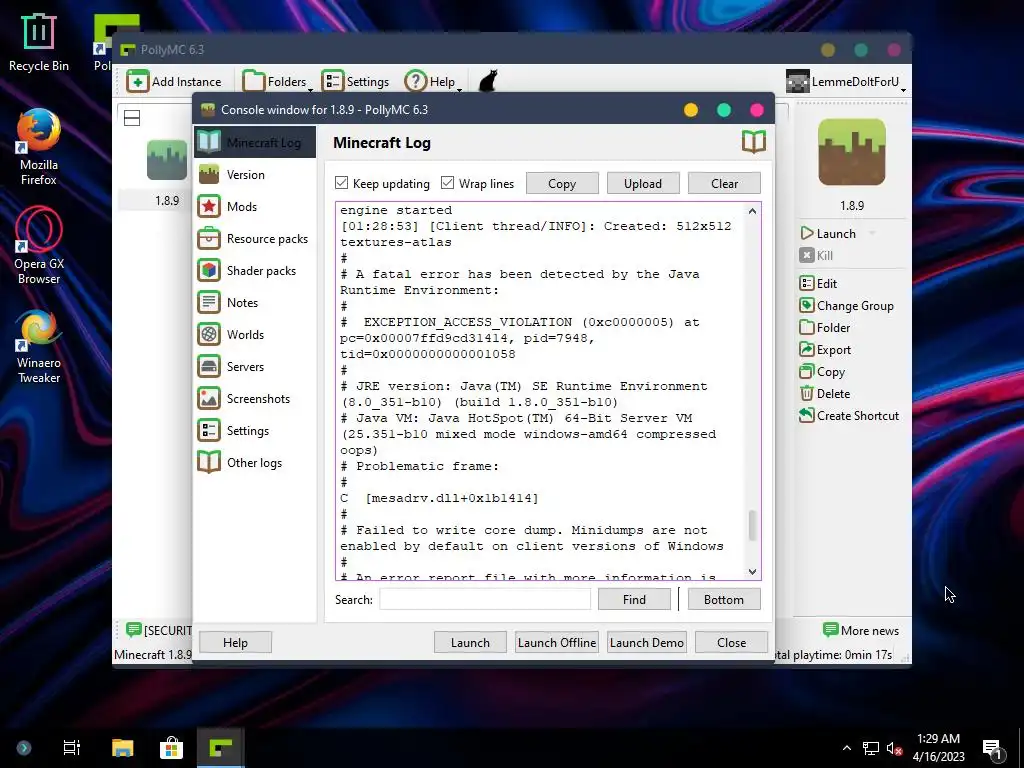1024x768 pixels.
Task: Click into the Search text field
Action: (x=485, y=600)
